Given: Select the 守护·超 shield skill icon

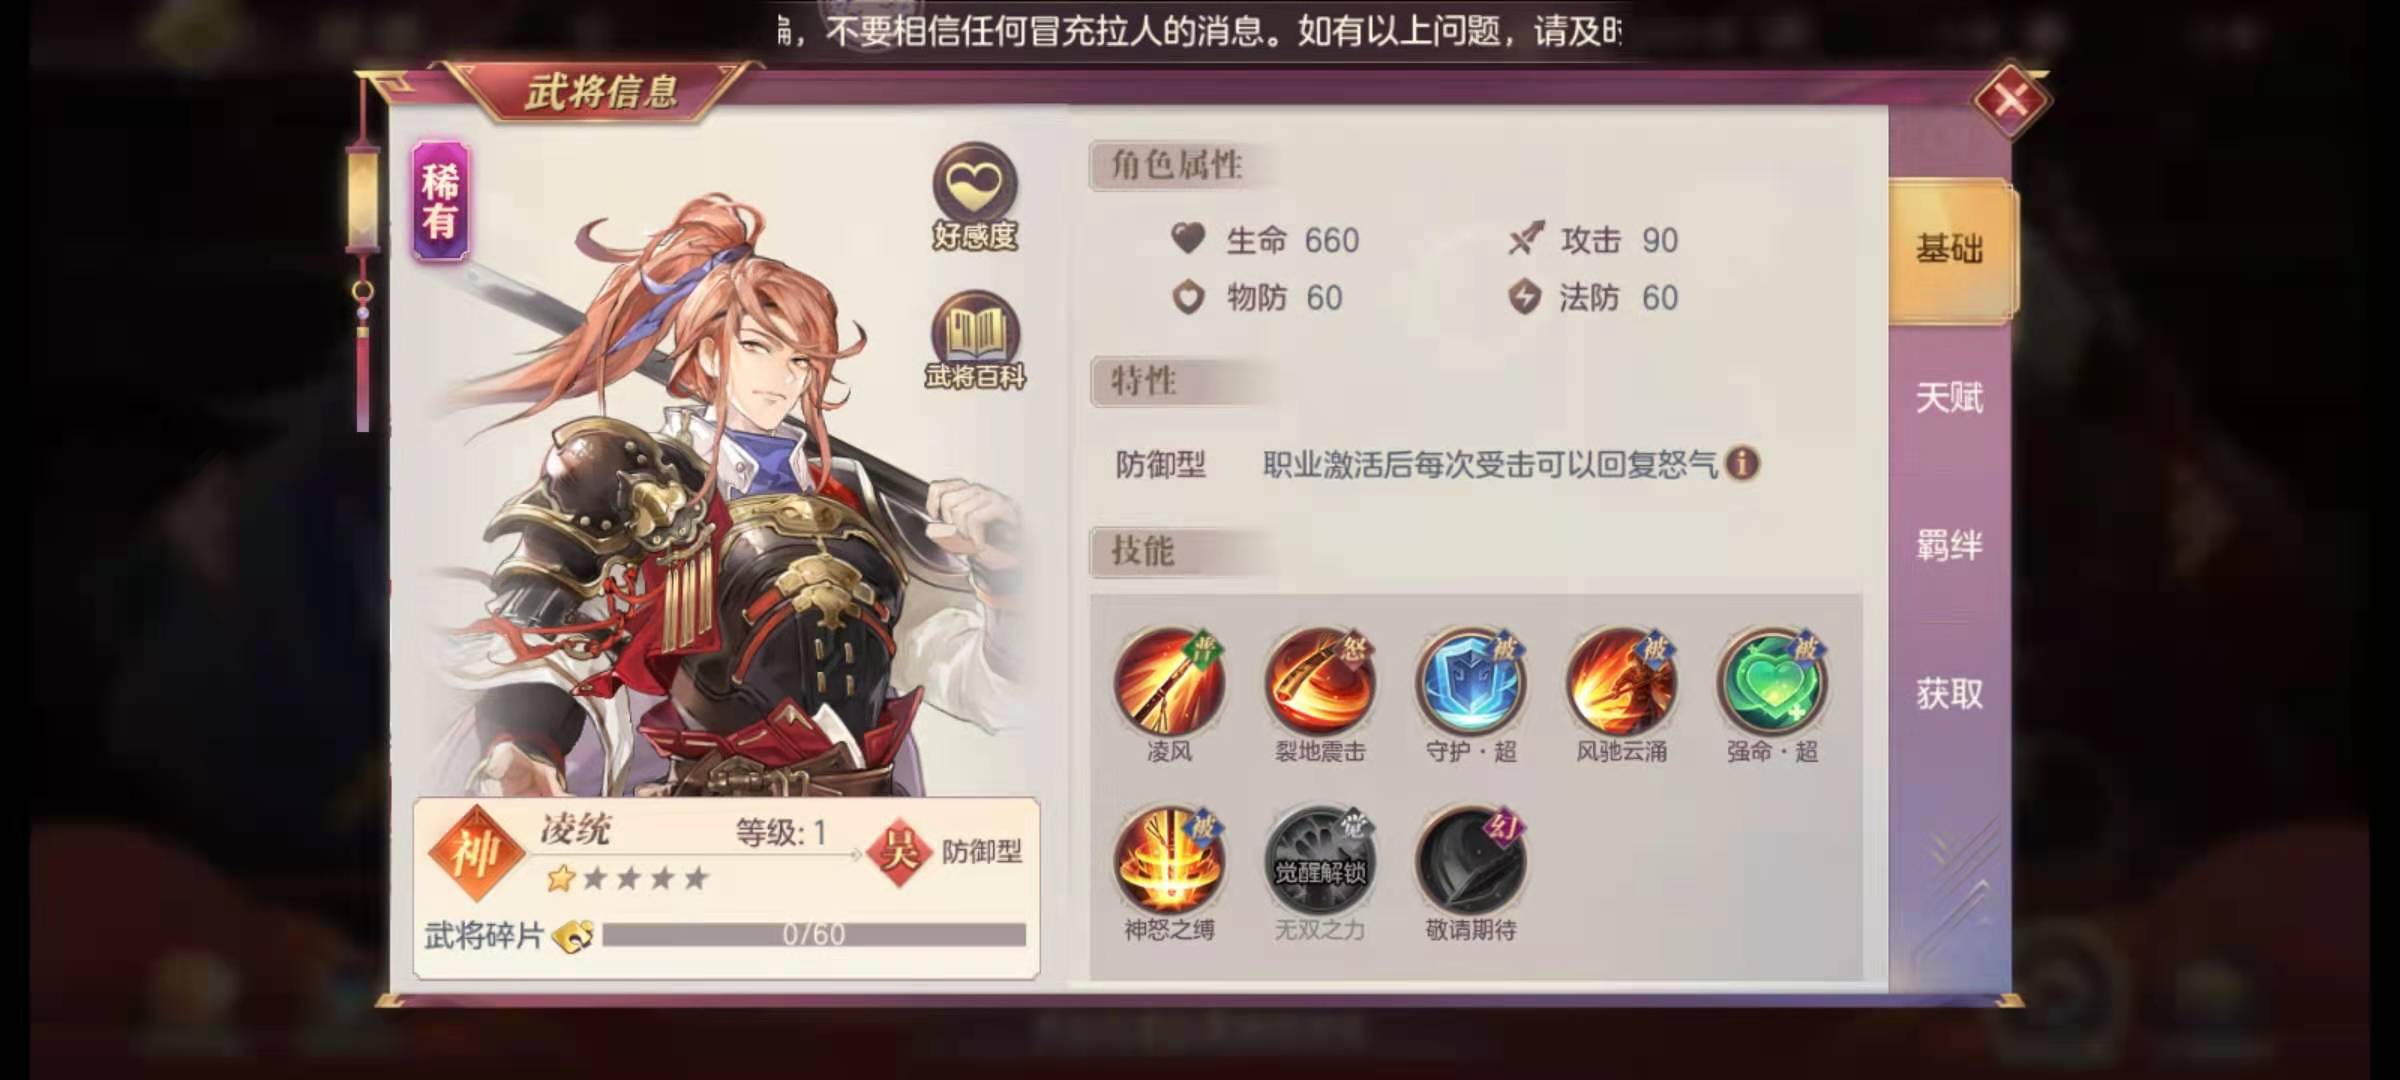Looking at the screenshot, I should pyautogui.click(x=1471, y=683).
